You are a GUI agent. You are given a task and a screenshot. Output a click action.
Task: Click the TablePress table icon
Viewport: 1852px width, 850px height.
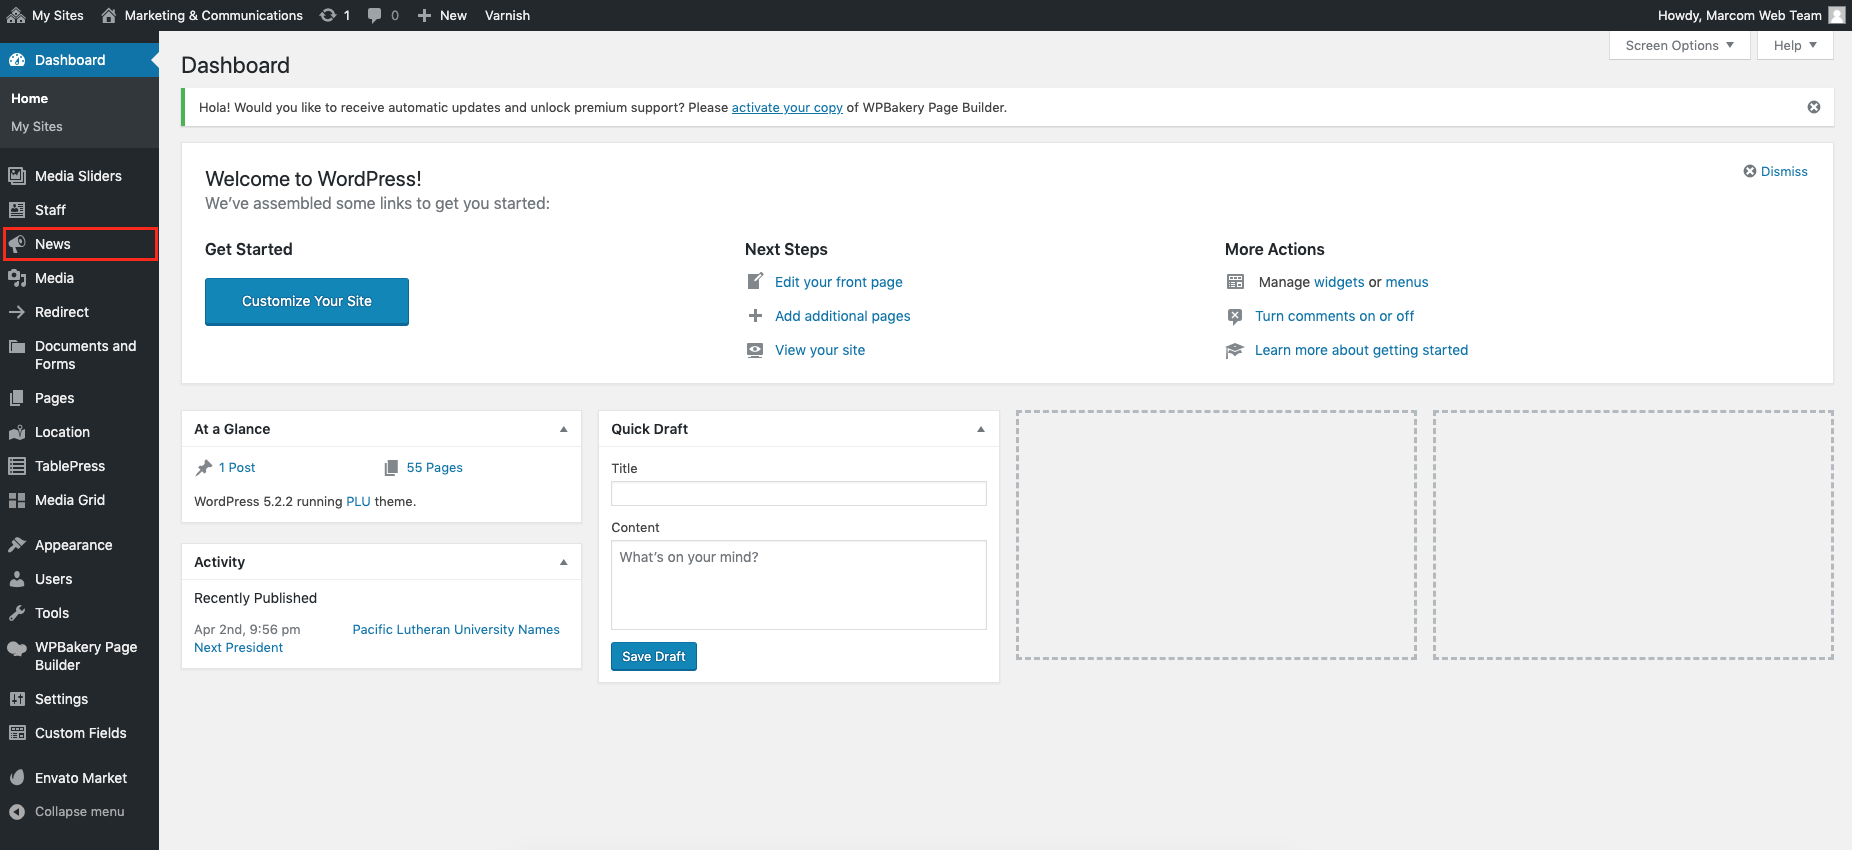pyautogui.click(x=17, y=466)
